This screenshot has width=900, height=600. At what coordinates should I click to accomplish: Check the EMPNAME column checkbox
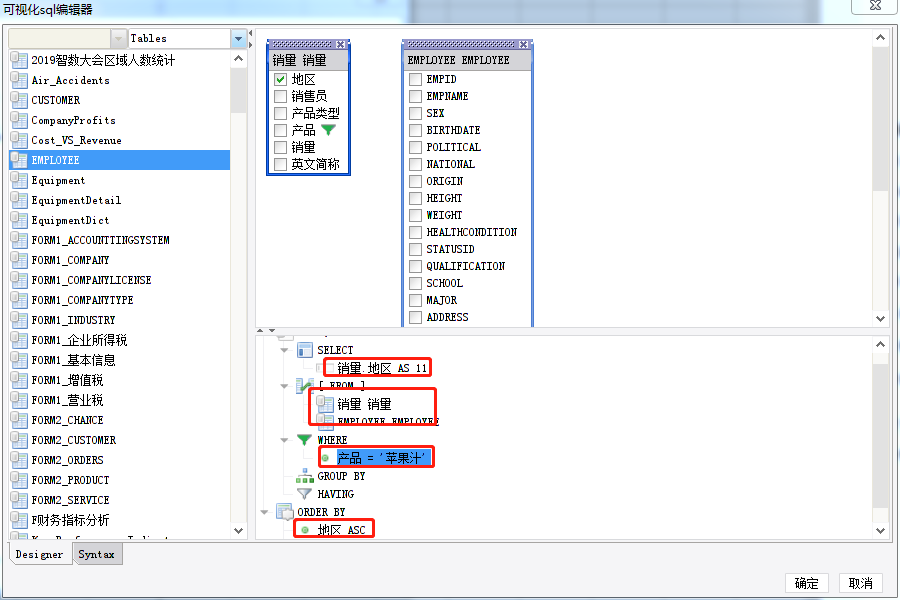(x=416, y=96)
